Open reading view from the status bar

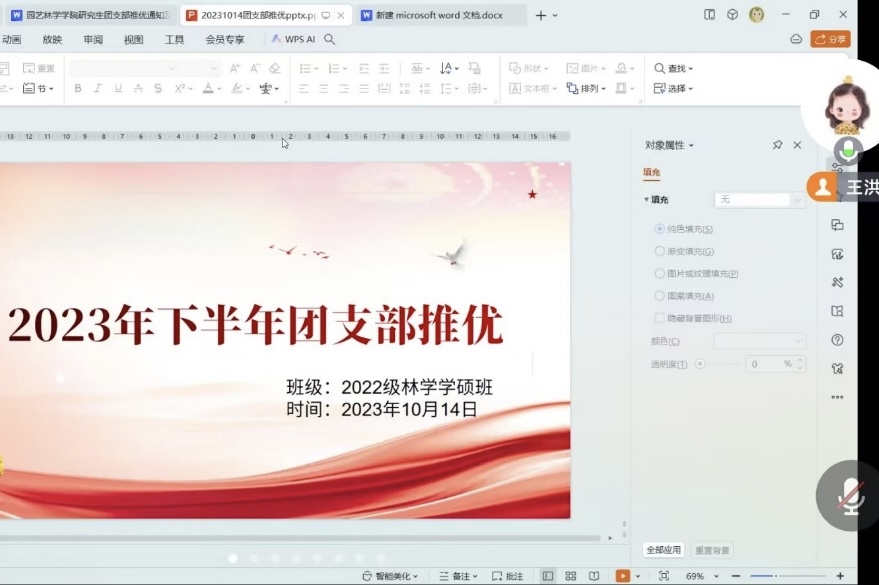(593, 576)
